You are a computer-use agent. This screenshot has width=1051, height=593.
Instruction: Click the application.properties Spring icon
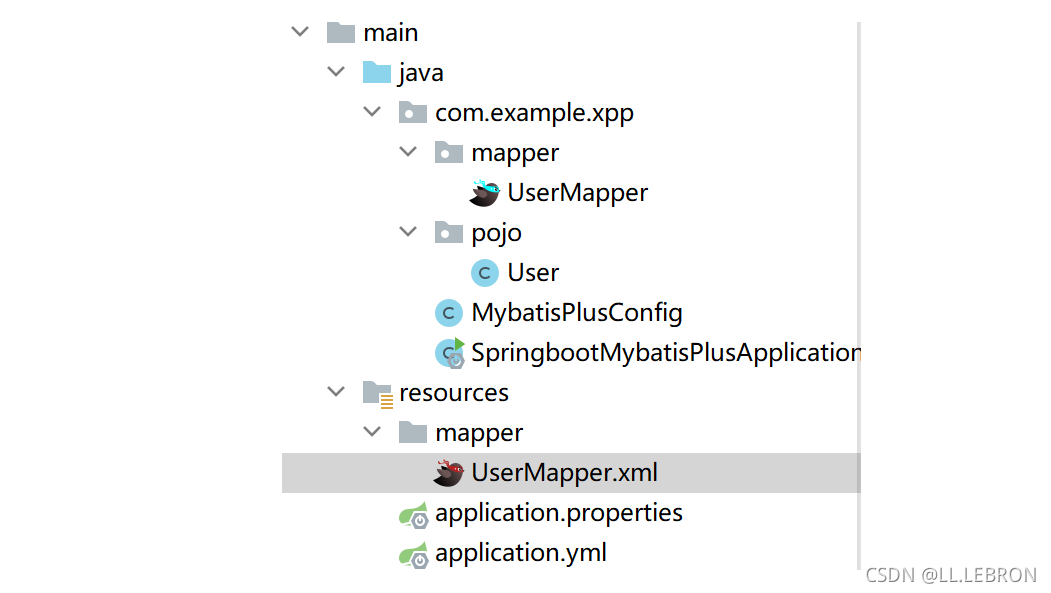(x=414, y=515)
